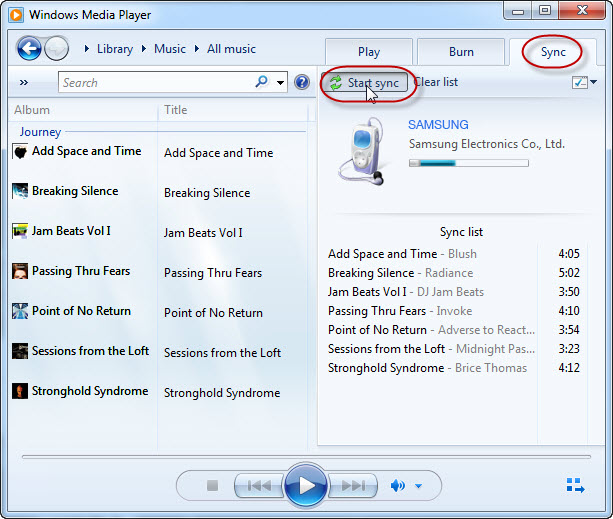Minimize the Windows Media Player window
This screenshot has width=613, height=519.
point(518,11)
